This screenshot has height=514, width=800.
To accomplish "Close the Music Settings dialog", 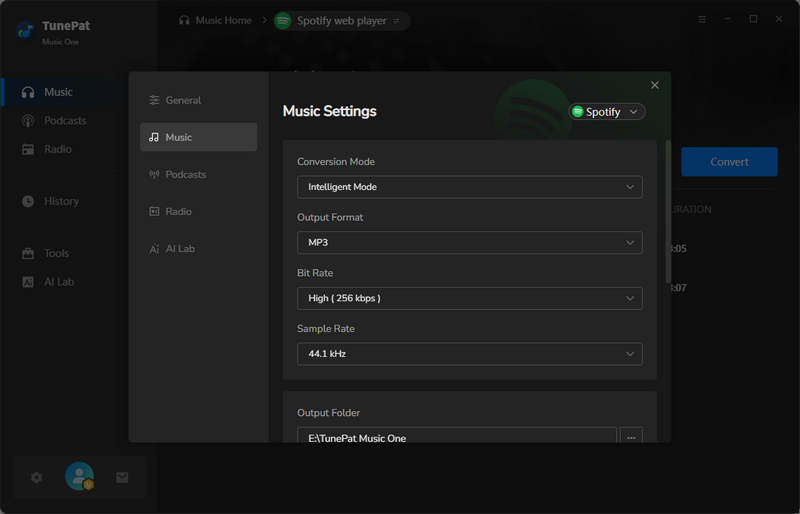I will (655, 85).
